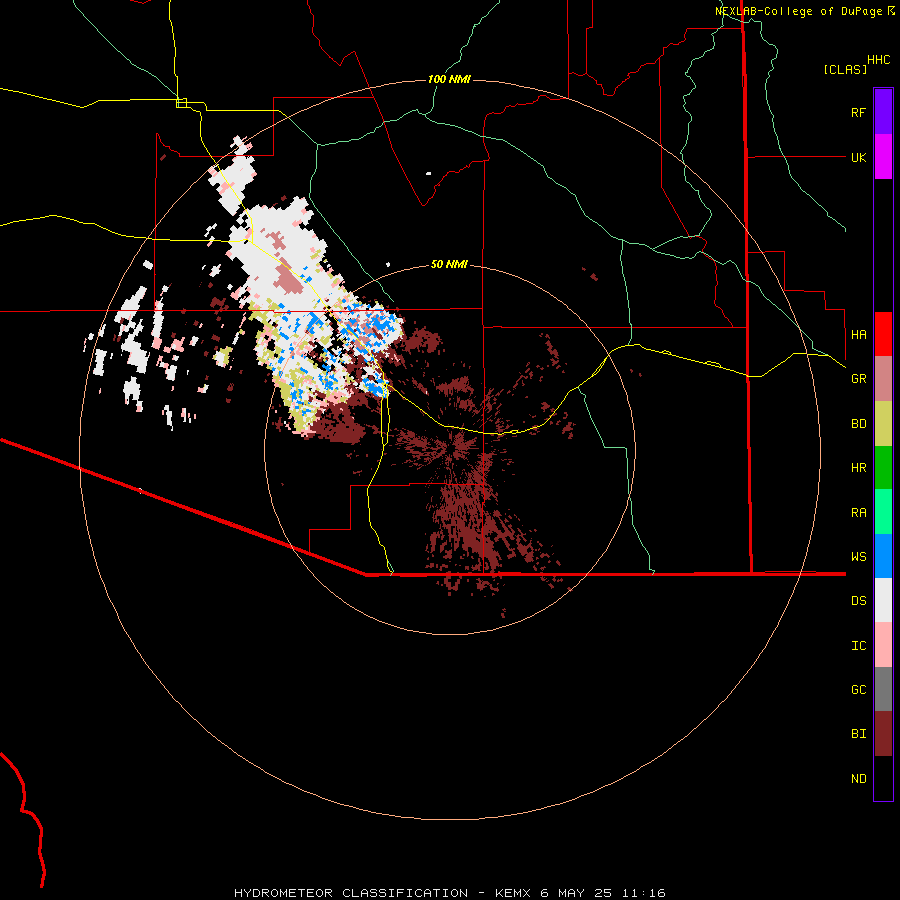Viewport: 900px width, 900px height.
Task: Click the [CLAS] units label
Action: (x=845, y=69)
